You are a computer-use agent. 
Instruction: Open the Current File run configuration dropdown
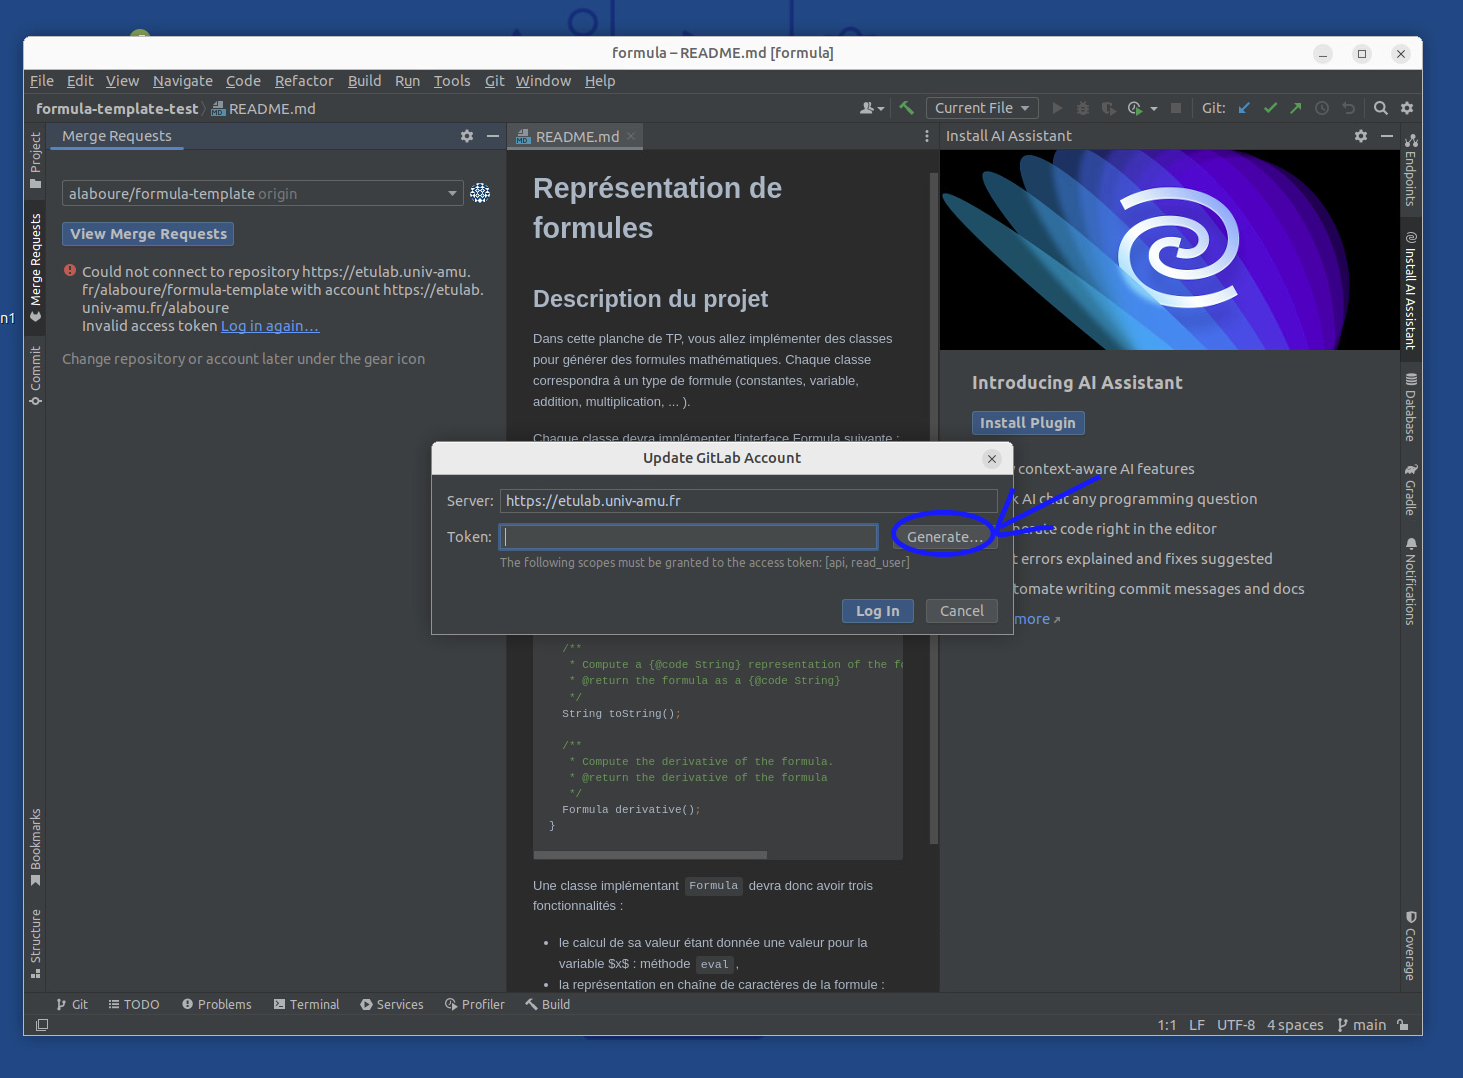coord(982,108)
